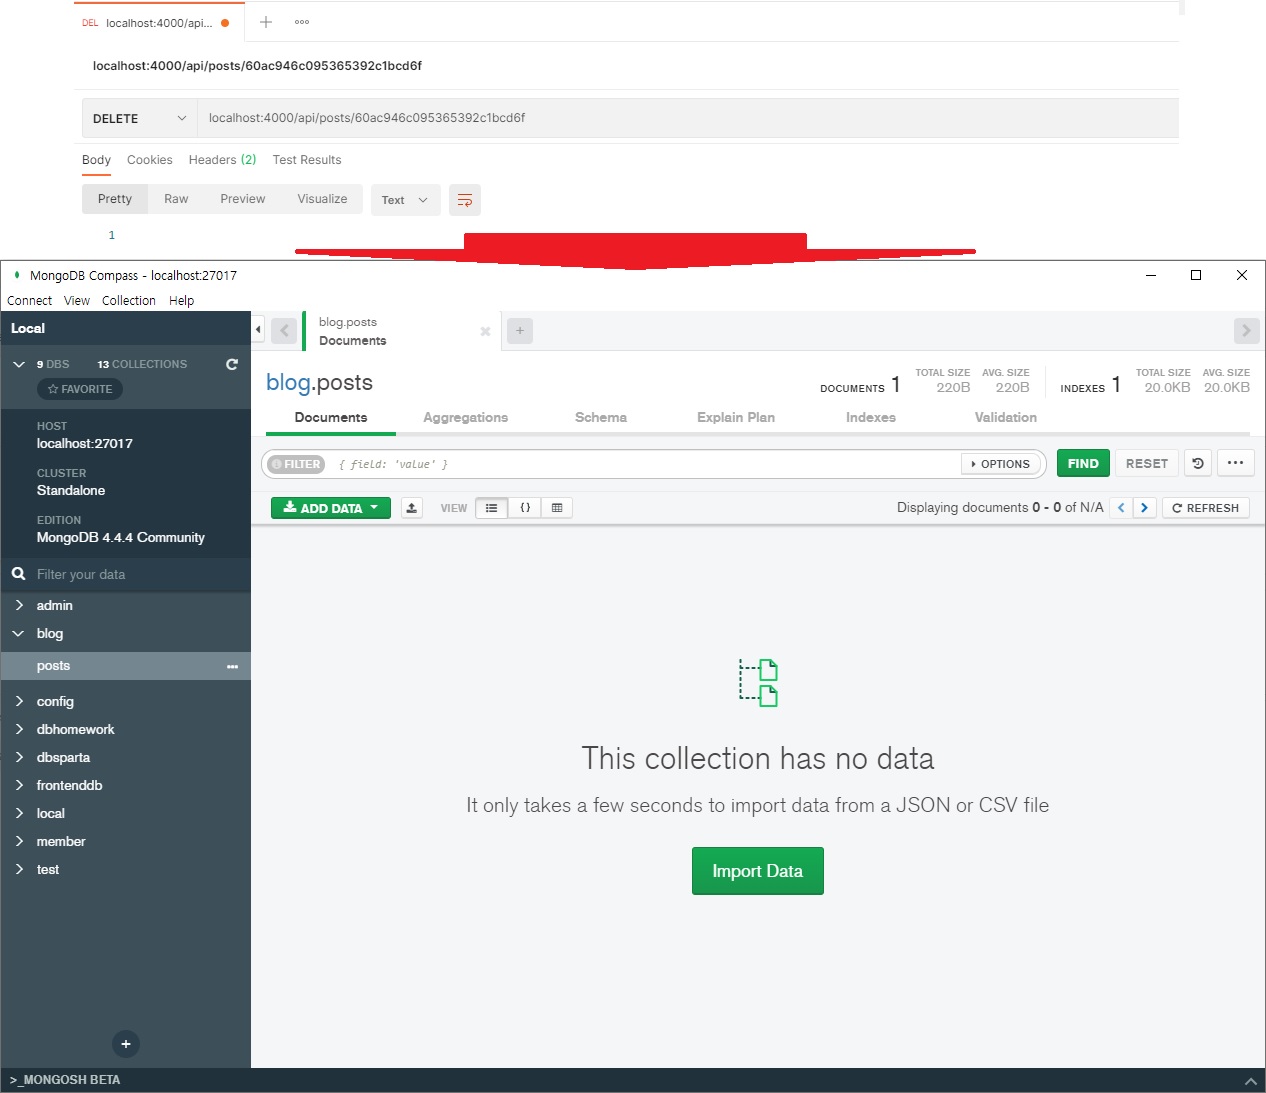Click the green Find button
The width and height of the screenshot is (1266, 1093).
[x=1083, y=463]
